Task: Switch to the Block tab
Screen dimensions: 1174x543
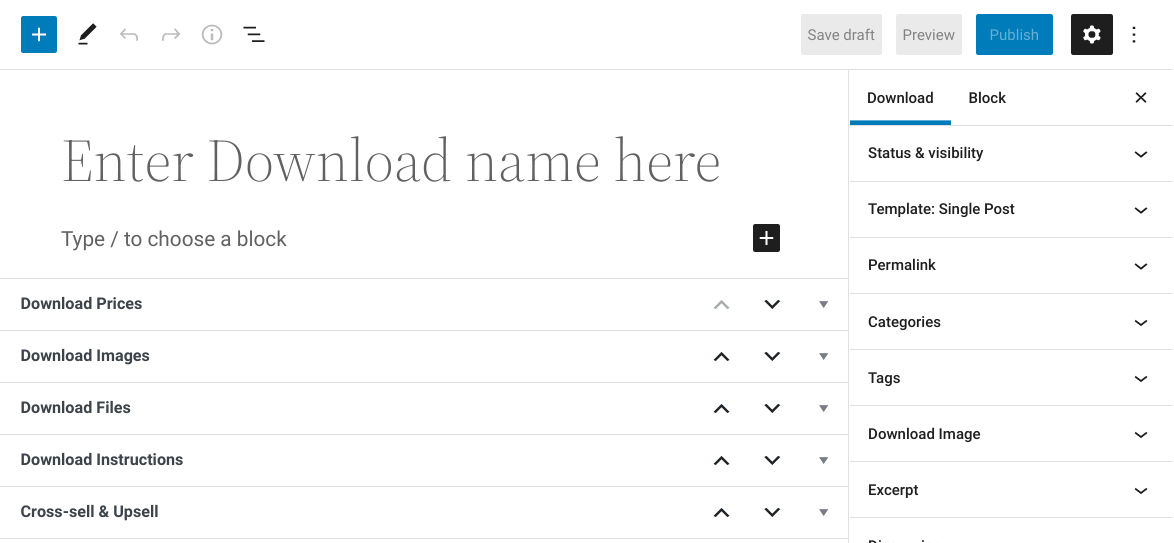Action: (987, 98)
